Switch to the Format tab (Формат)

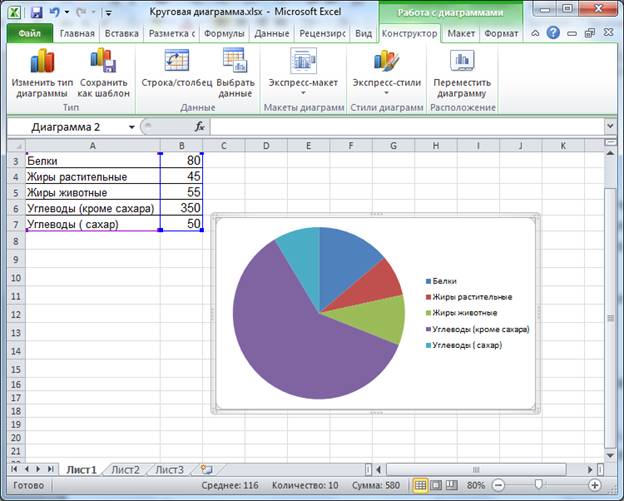(x=501, y=33)
